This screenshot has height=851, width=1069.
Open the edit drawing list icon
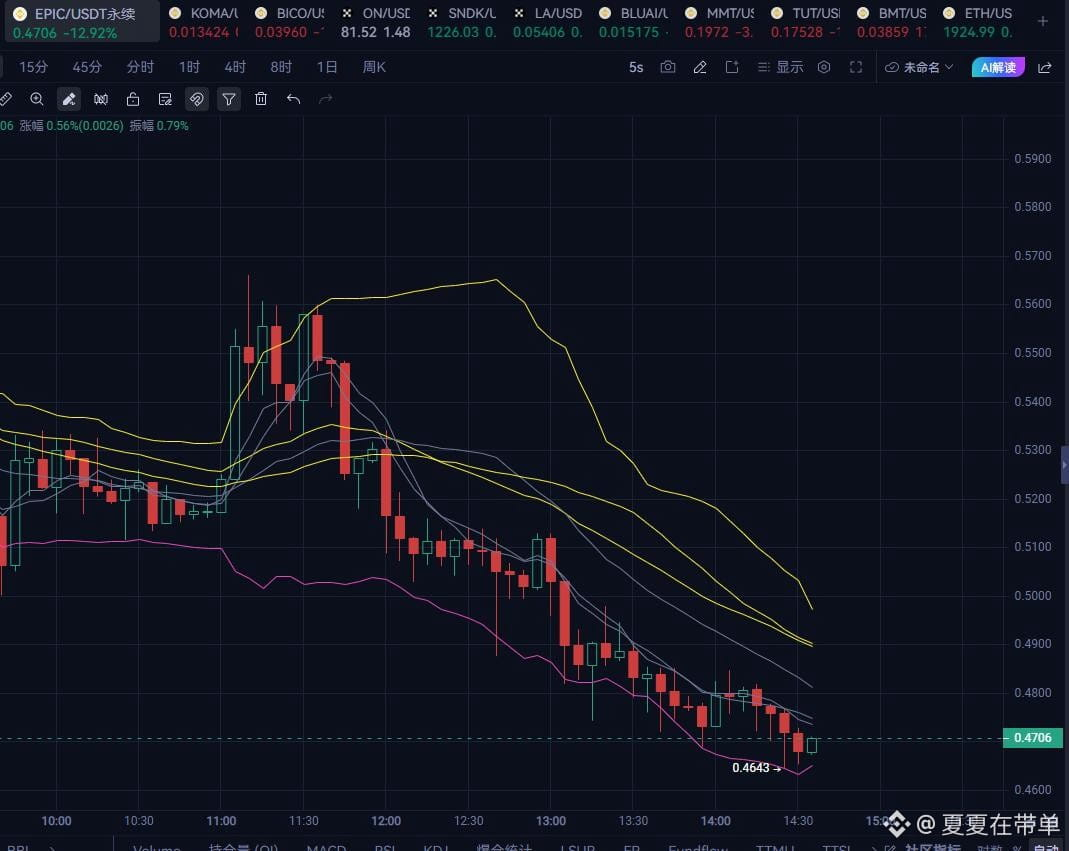pos(165,100)
